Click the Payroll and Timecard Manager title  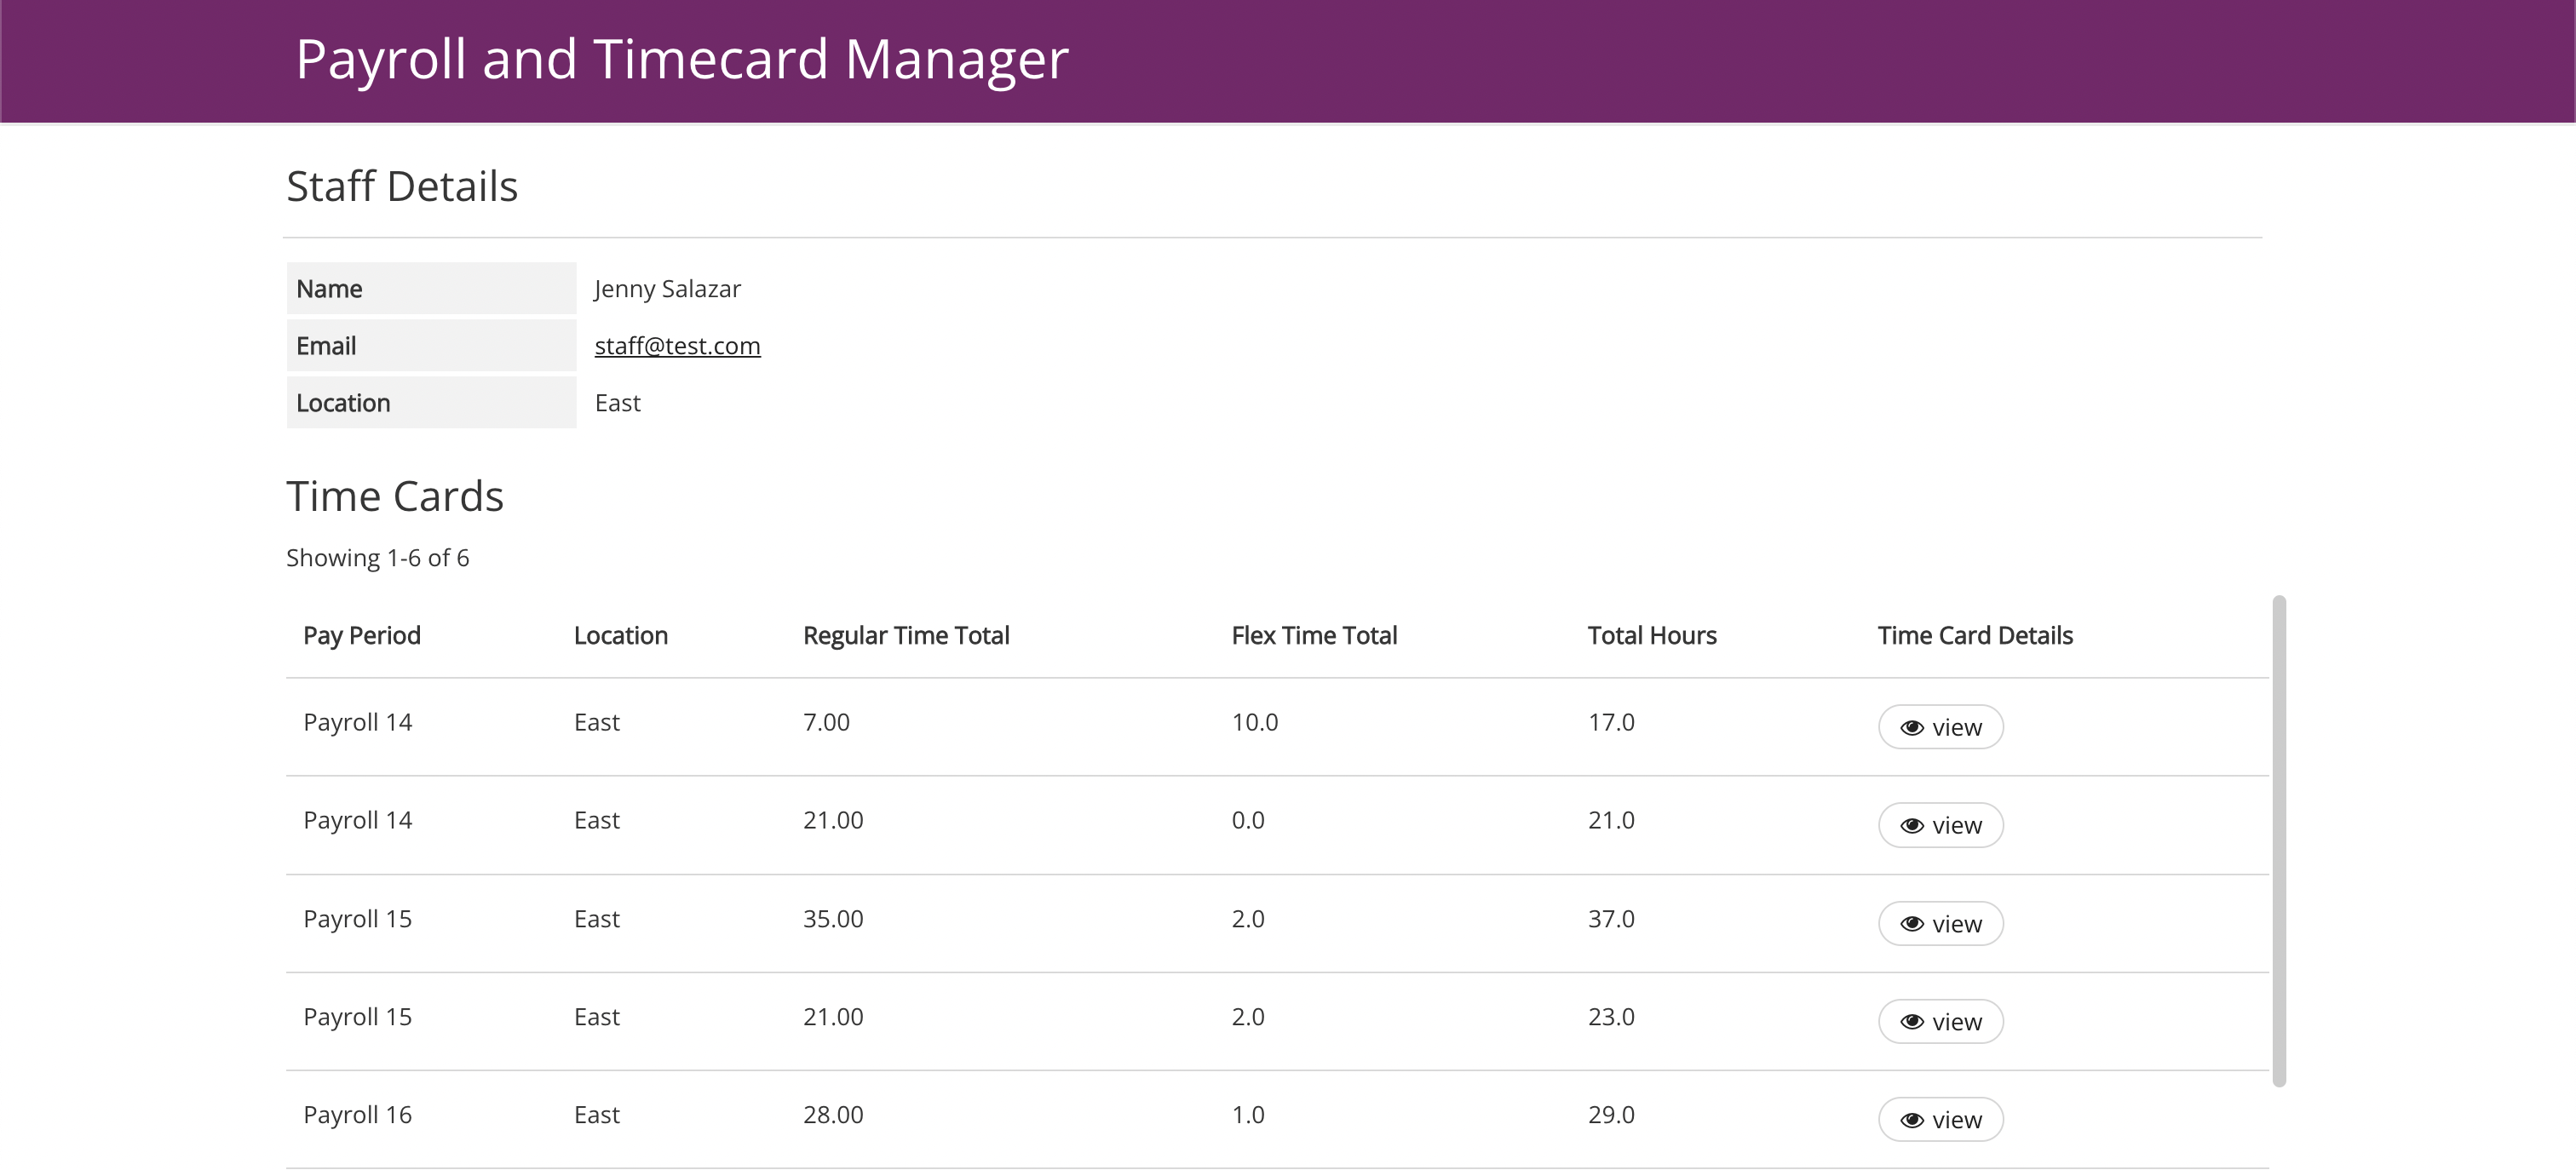682,59
